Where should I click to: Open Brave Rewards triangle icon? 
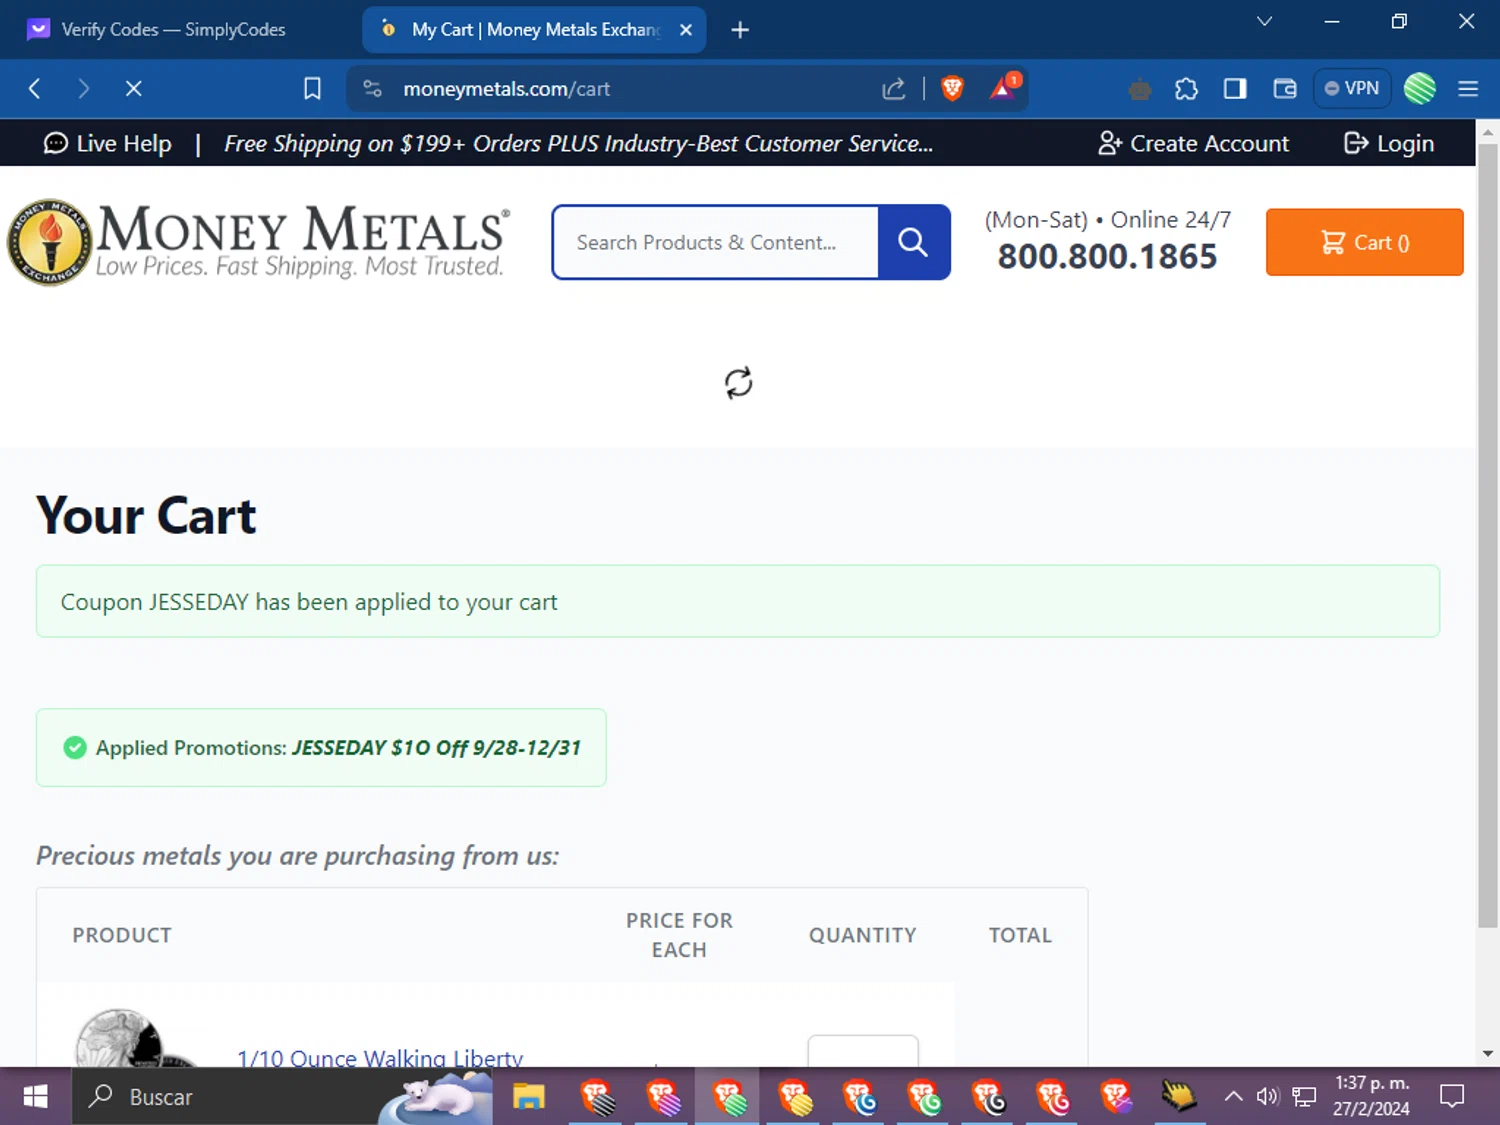click(x=1003, y=88)
